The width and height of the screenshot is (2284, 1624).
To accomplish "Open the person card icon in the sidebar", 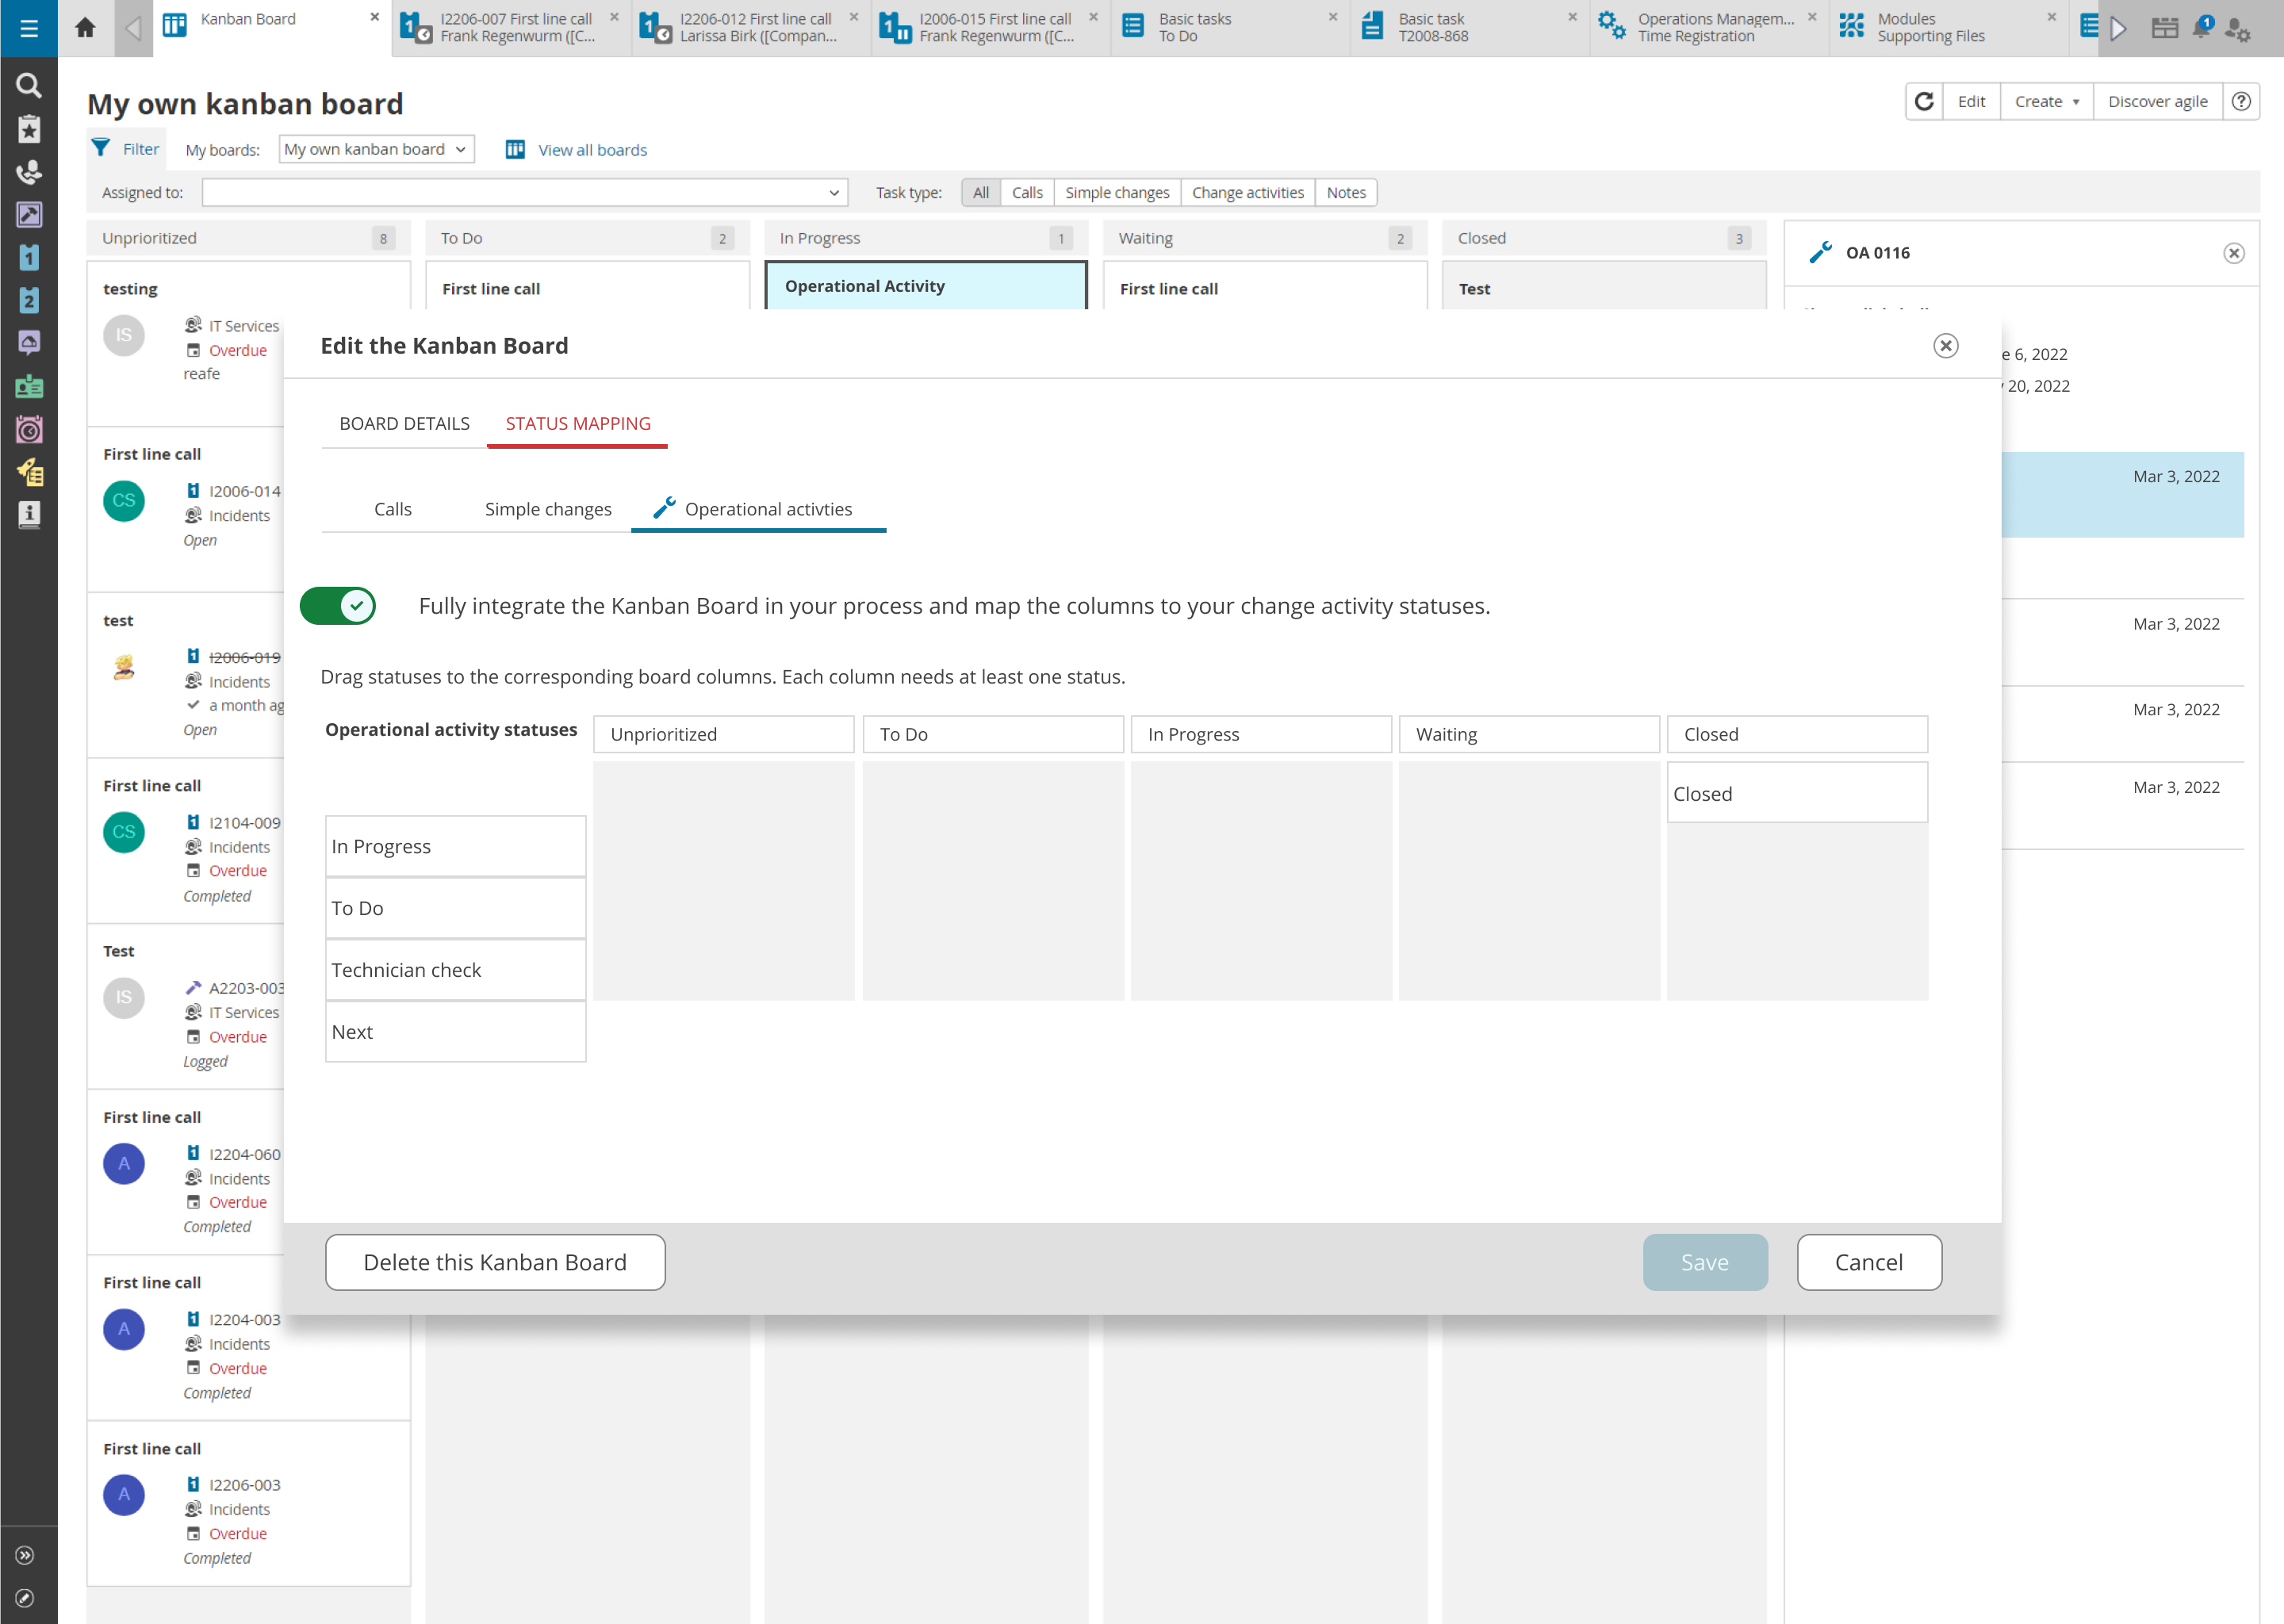I will tap(28, 386).
